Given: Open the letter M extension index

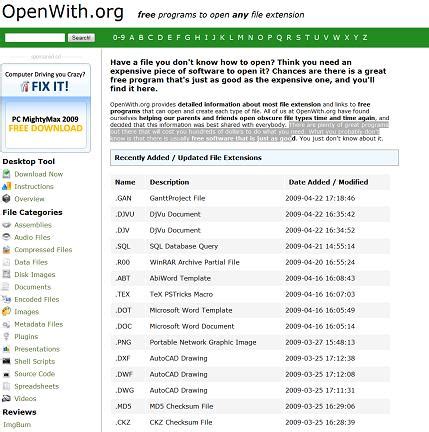Looking at the screenshot, I should (x=240, y=37).
